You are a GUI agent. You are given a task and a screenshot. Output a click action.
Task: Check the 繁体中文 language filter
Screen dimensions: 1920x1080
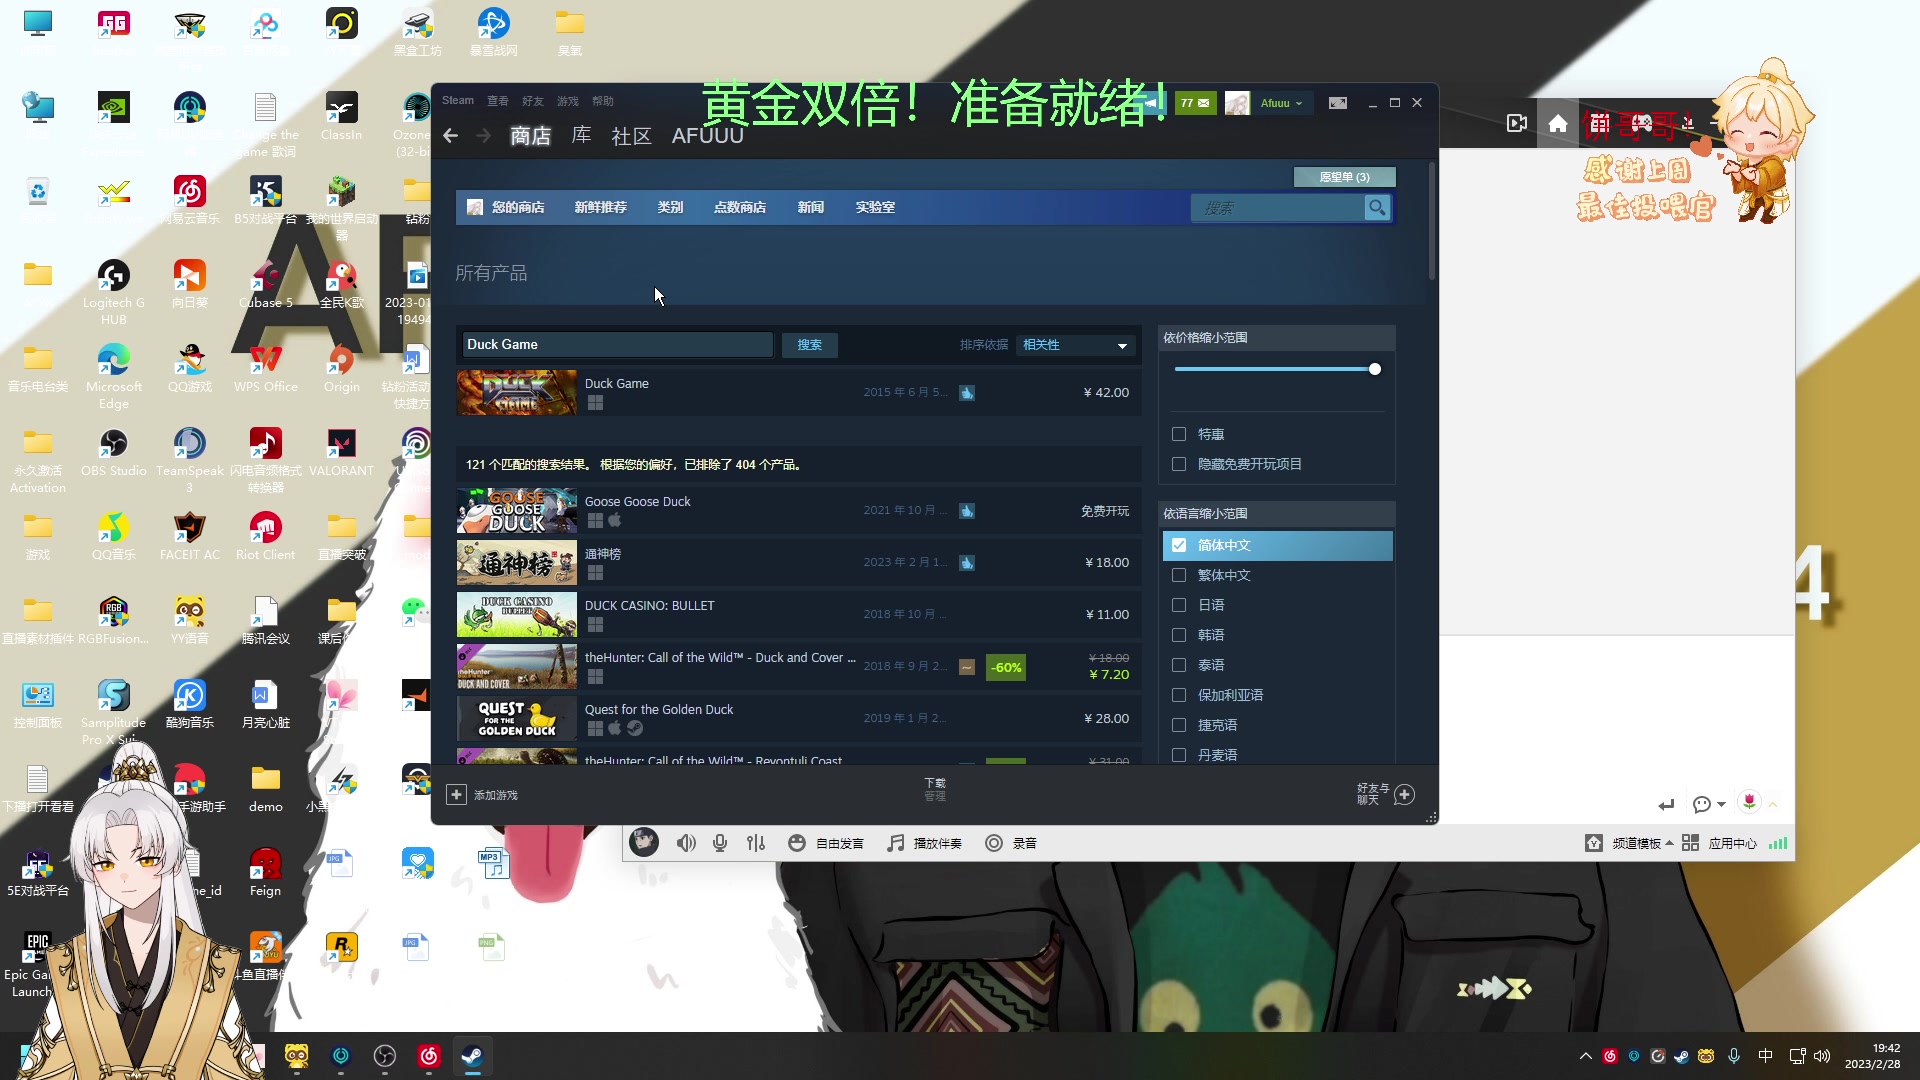click(x=1179, y=576)
